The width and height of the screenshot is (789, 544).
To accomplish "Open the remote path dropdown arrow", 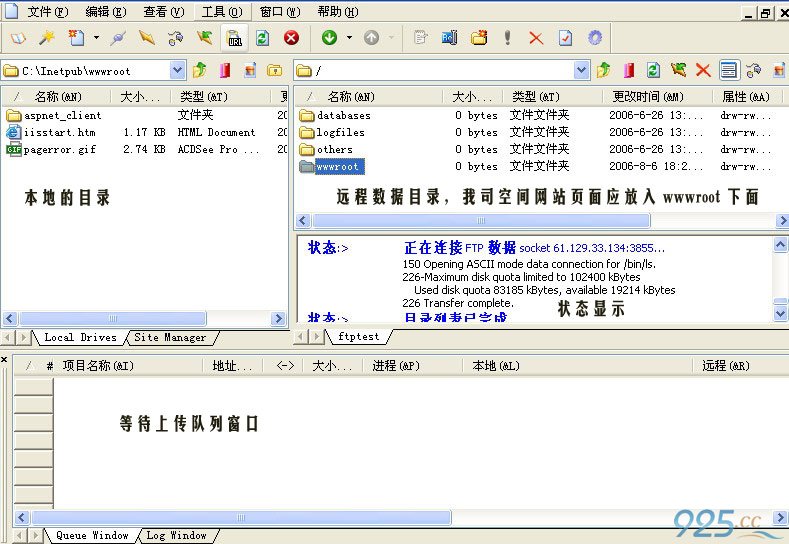I will [x=581, y=70].
